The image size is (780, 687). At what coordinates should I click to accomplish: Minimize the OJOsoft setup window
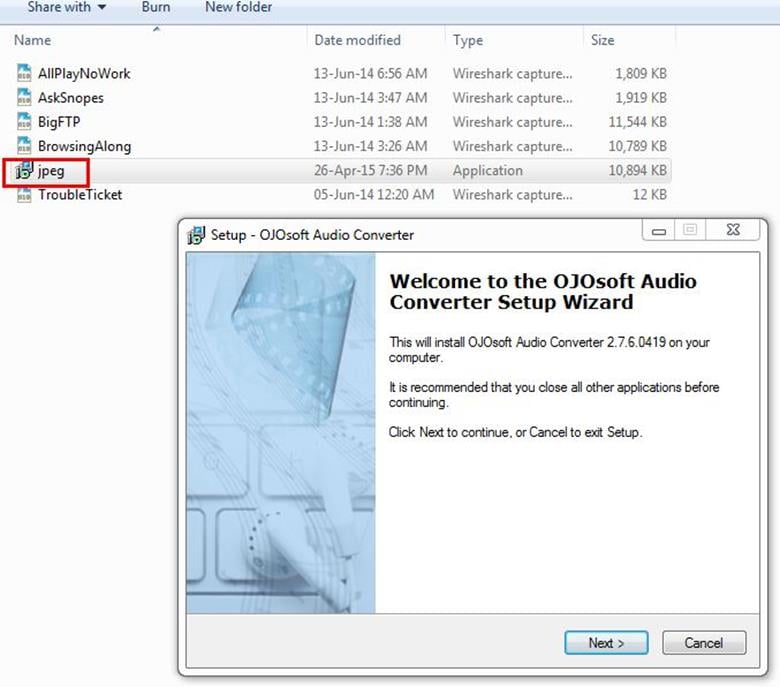tap(659, 231)
